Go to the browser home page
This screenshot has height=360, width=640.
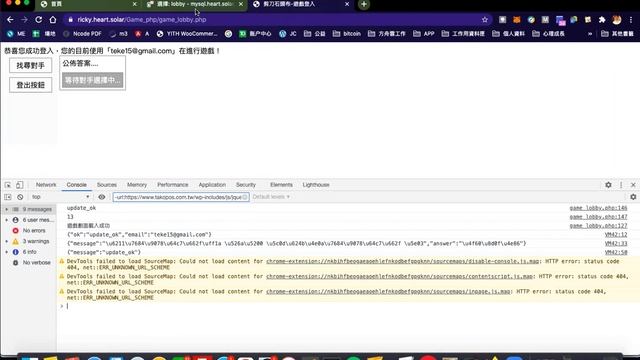[x=53, y=20]
